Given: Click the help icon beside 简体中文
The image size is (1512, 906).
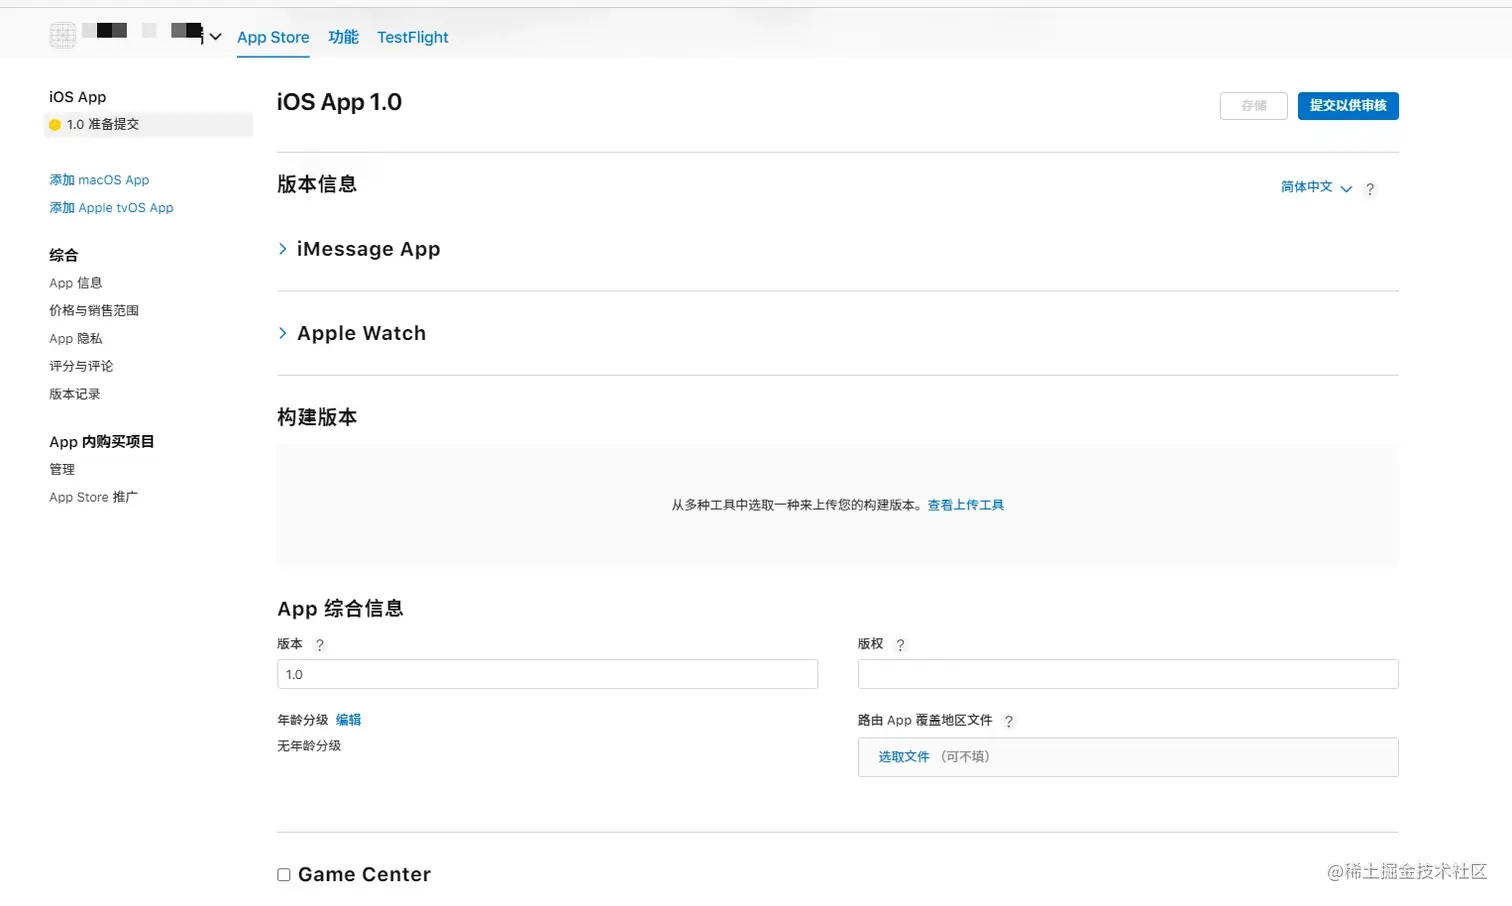Looking at the screenshot, I should pos(1370,188).
